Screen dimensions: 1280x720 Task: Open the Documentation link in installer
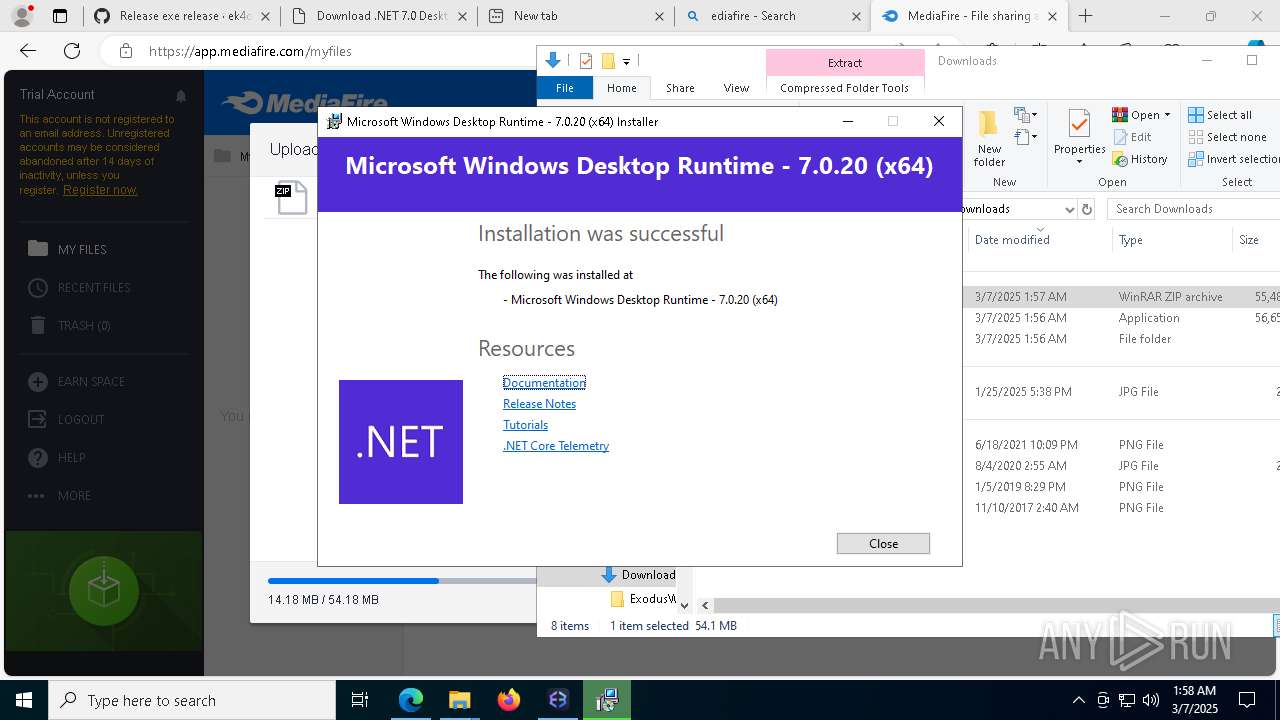pos(544,383)
